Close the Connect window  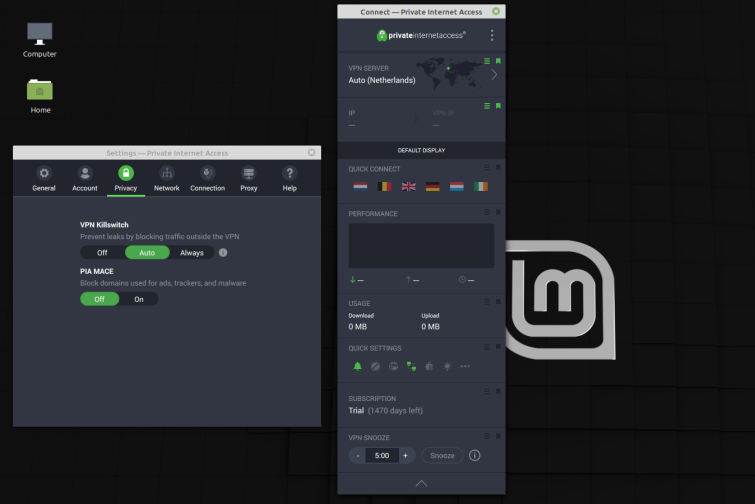coord(496,11)
